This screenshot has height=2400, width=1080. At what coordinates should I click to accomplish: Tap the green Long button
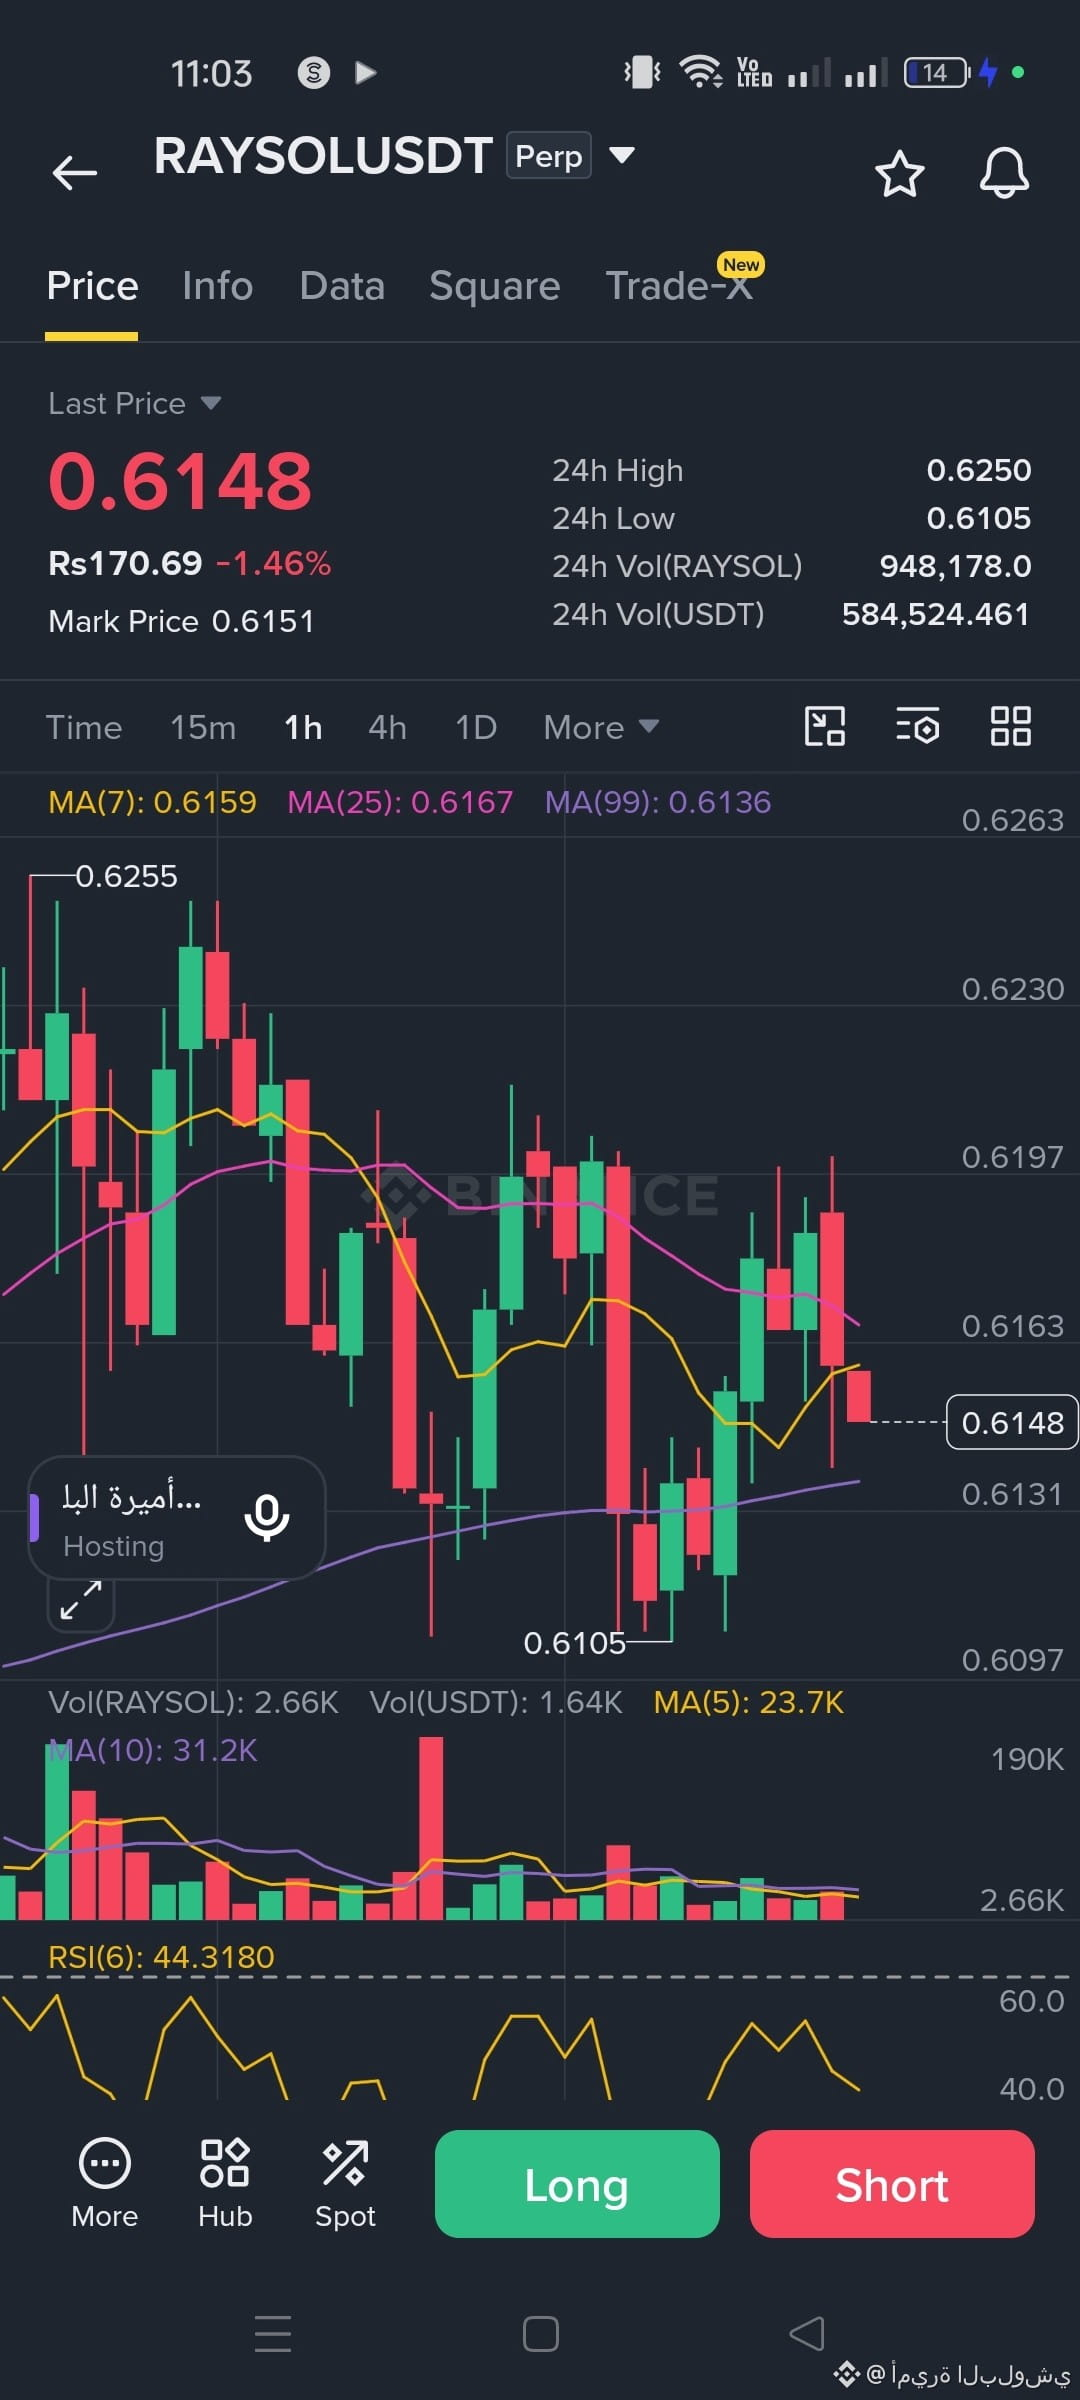(577, 2184)
